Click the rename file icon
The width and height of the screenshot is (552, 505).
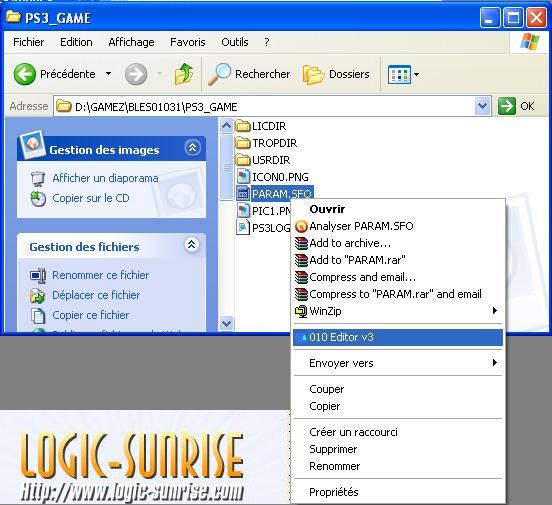pos(38,276)
